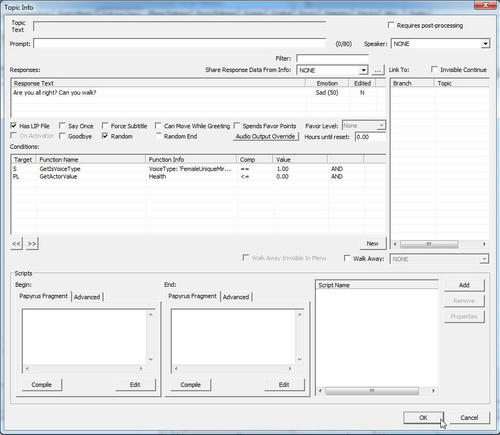Image resolution: width=500 pixels, height=435 pixels.
Task: Open the Speaker dropdown
Action: point(485,44)
